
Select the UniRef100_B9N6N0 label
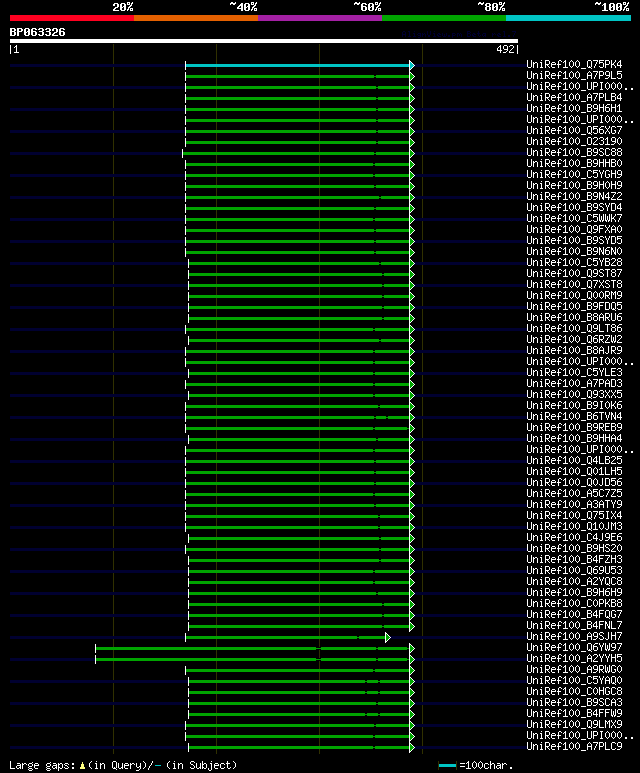(x=574, y=251)
